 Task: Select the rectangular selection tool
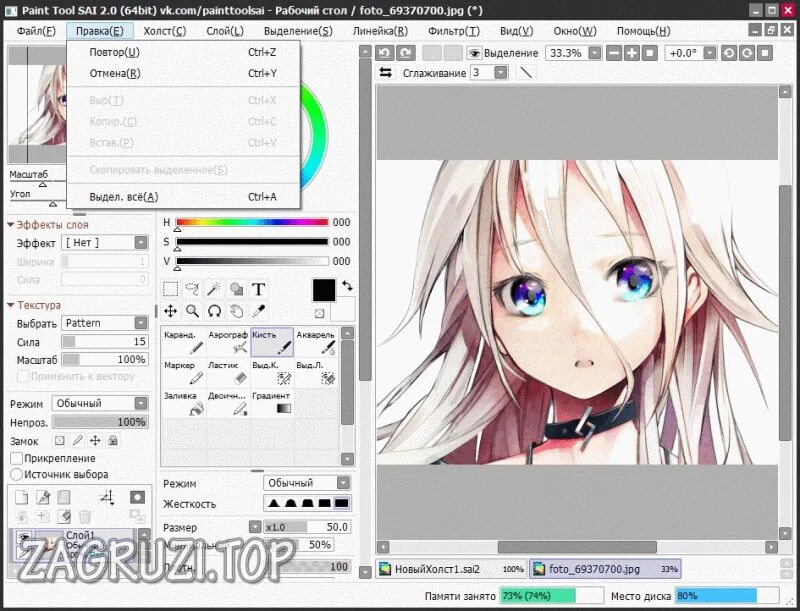[170, 289]
